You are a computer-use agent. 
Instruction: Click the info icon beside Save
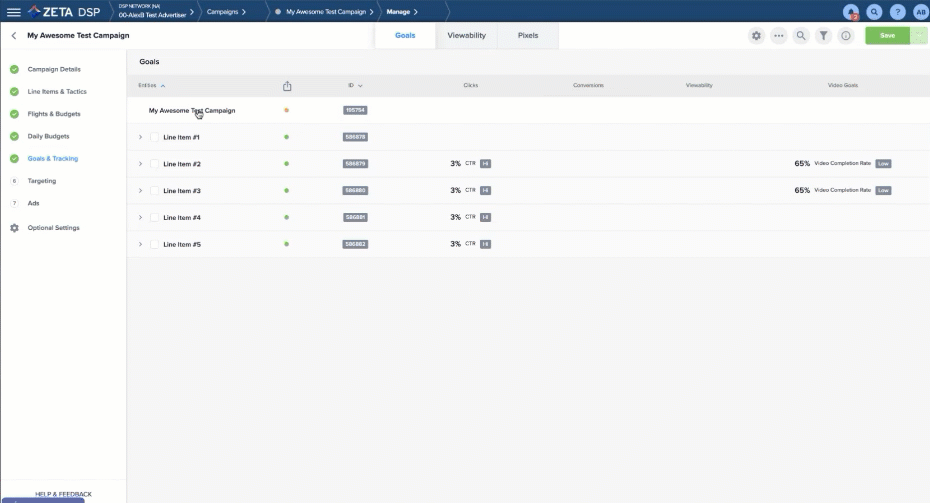[x=846, y=35]
